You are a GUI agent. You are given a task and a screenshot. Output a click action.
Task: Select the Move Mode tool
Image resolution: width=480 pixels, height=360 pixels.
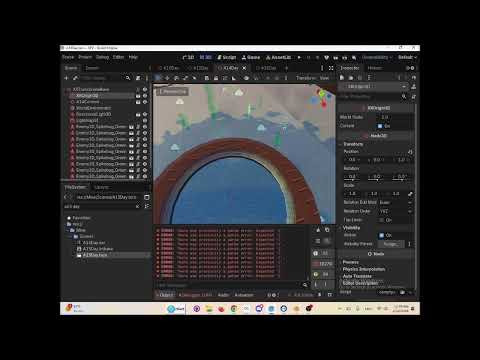point(167,78)
